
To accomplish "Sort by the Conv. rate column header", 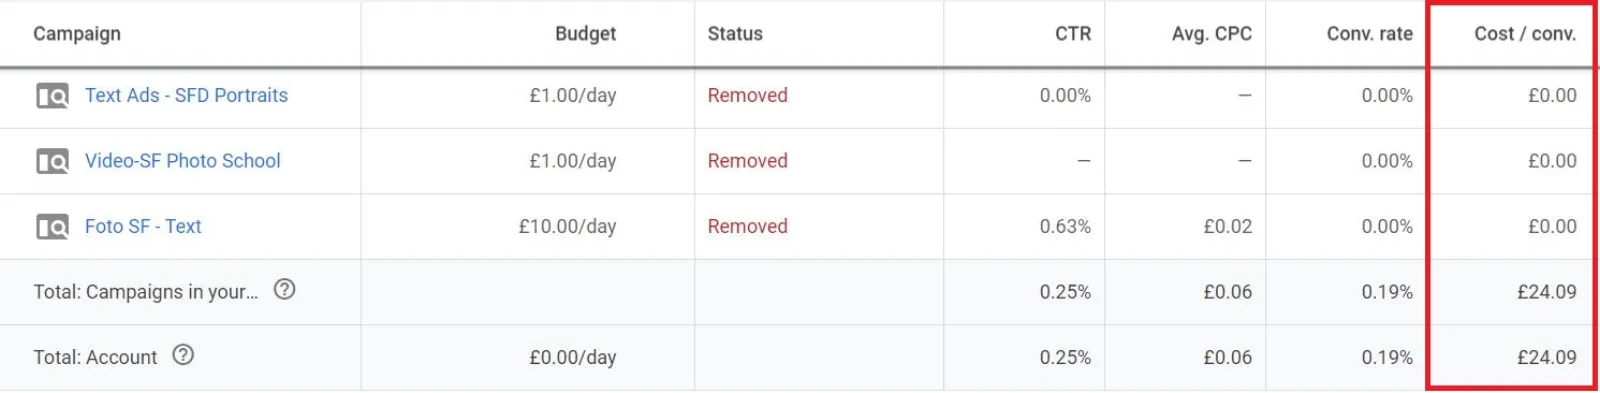I will [x=1370, y=33].
